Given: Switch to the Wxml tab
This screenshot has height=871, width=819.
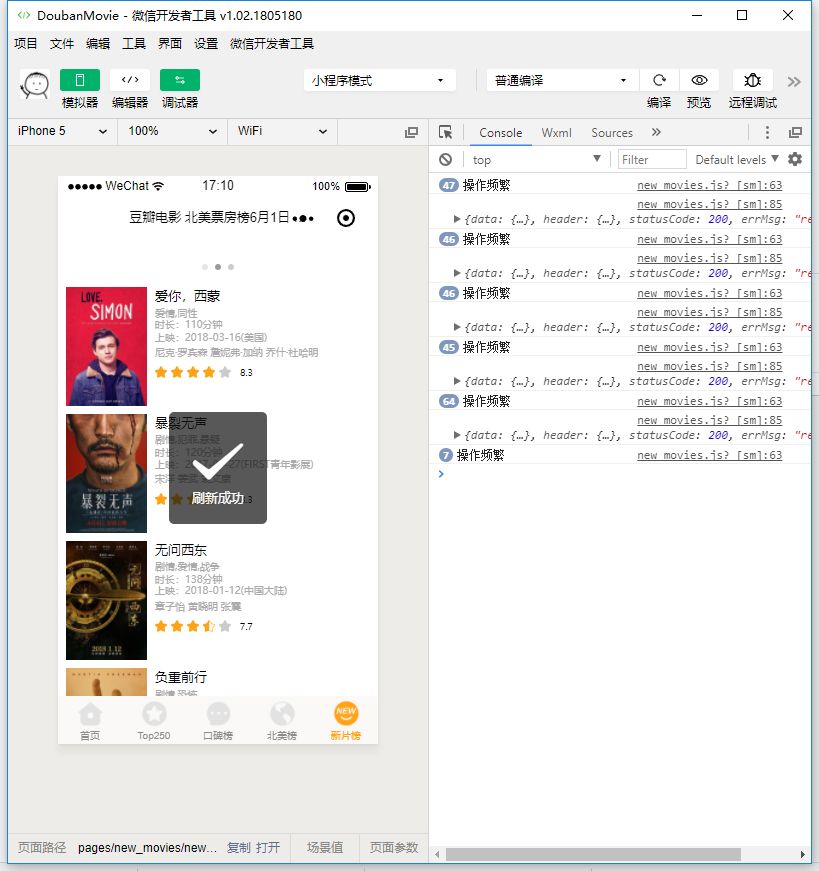Looking at the screenshot, I should pos(556,133).
